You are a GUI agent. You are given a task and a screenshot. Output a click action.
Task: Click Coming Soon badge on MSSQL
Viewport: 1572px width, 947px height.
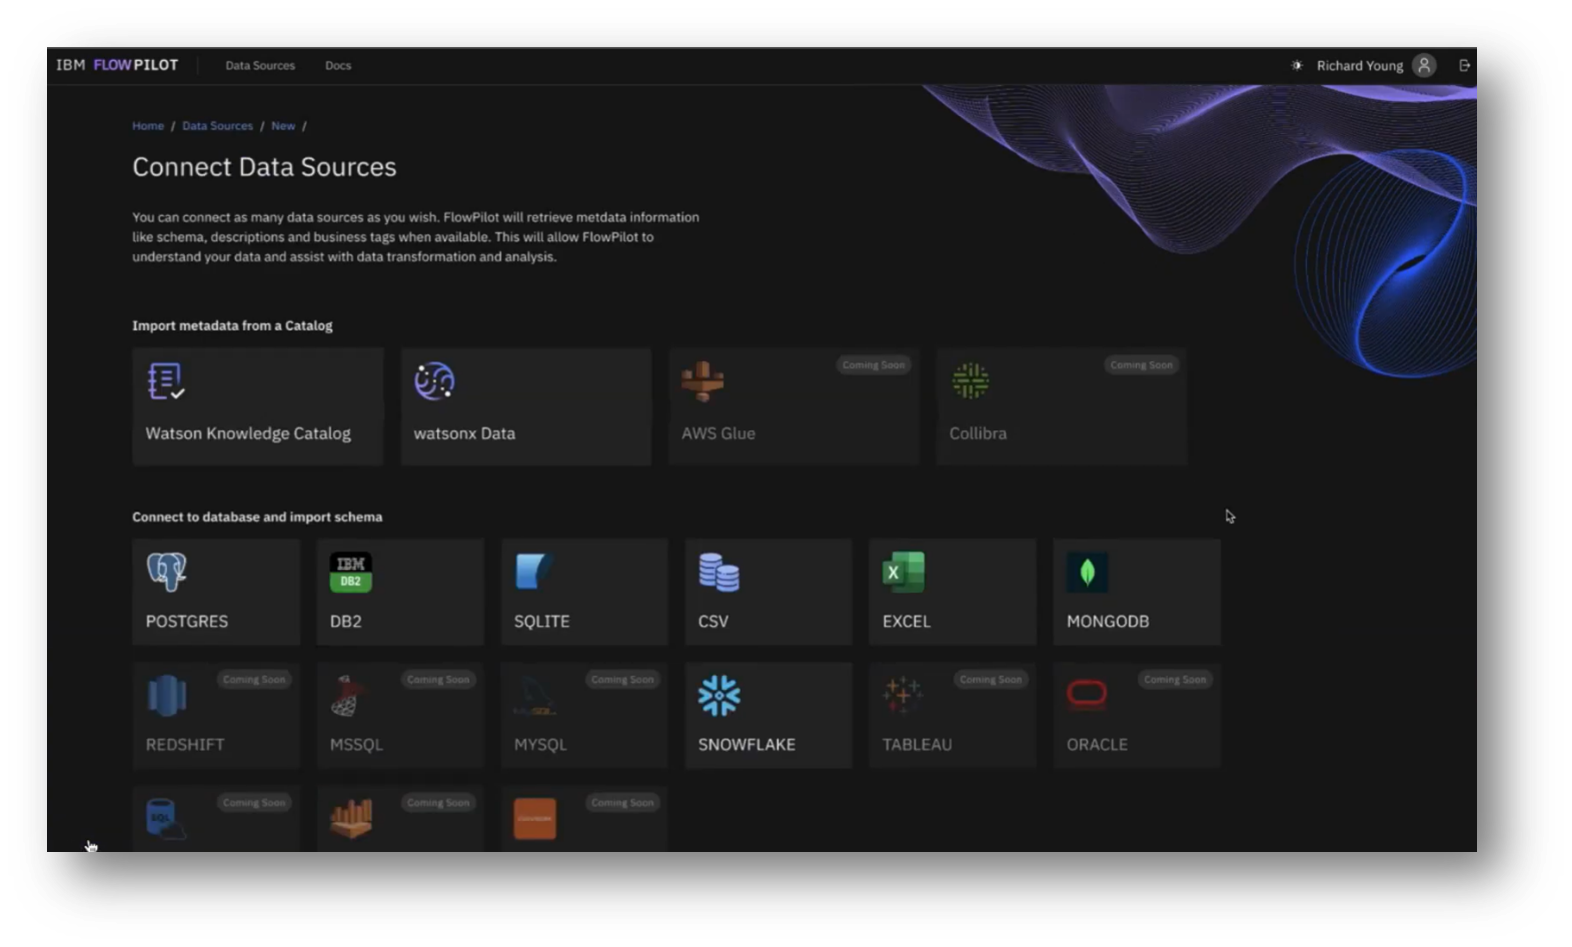tap(438, 680)
